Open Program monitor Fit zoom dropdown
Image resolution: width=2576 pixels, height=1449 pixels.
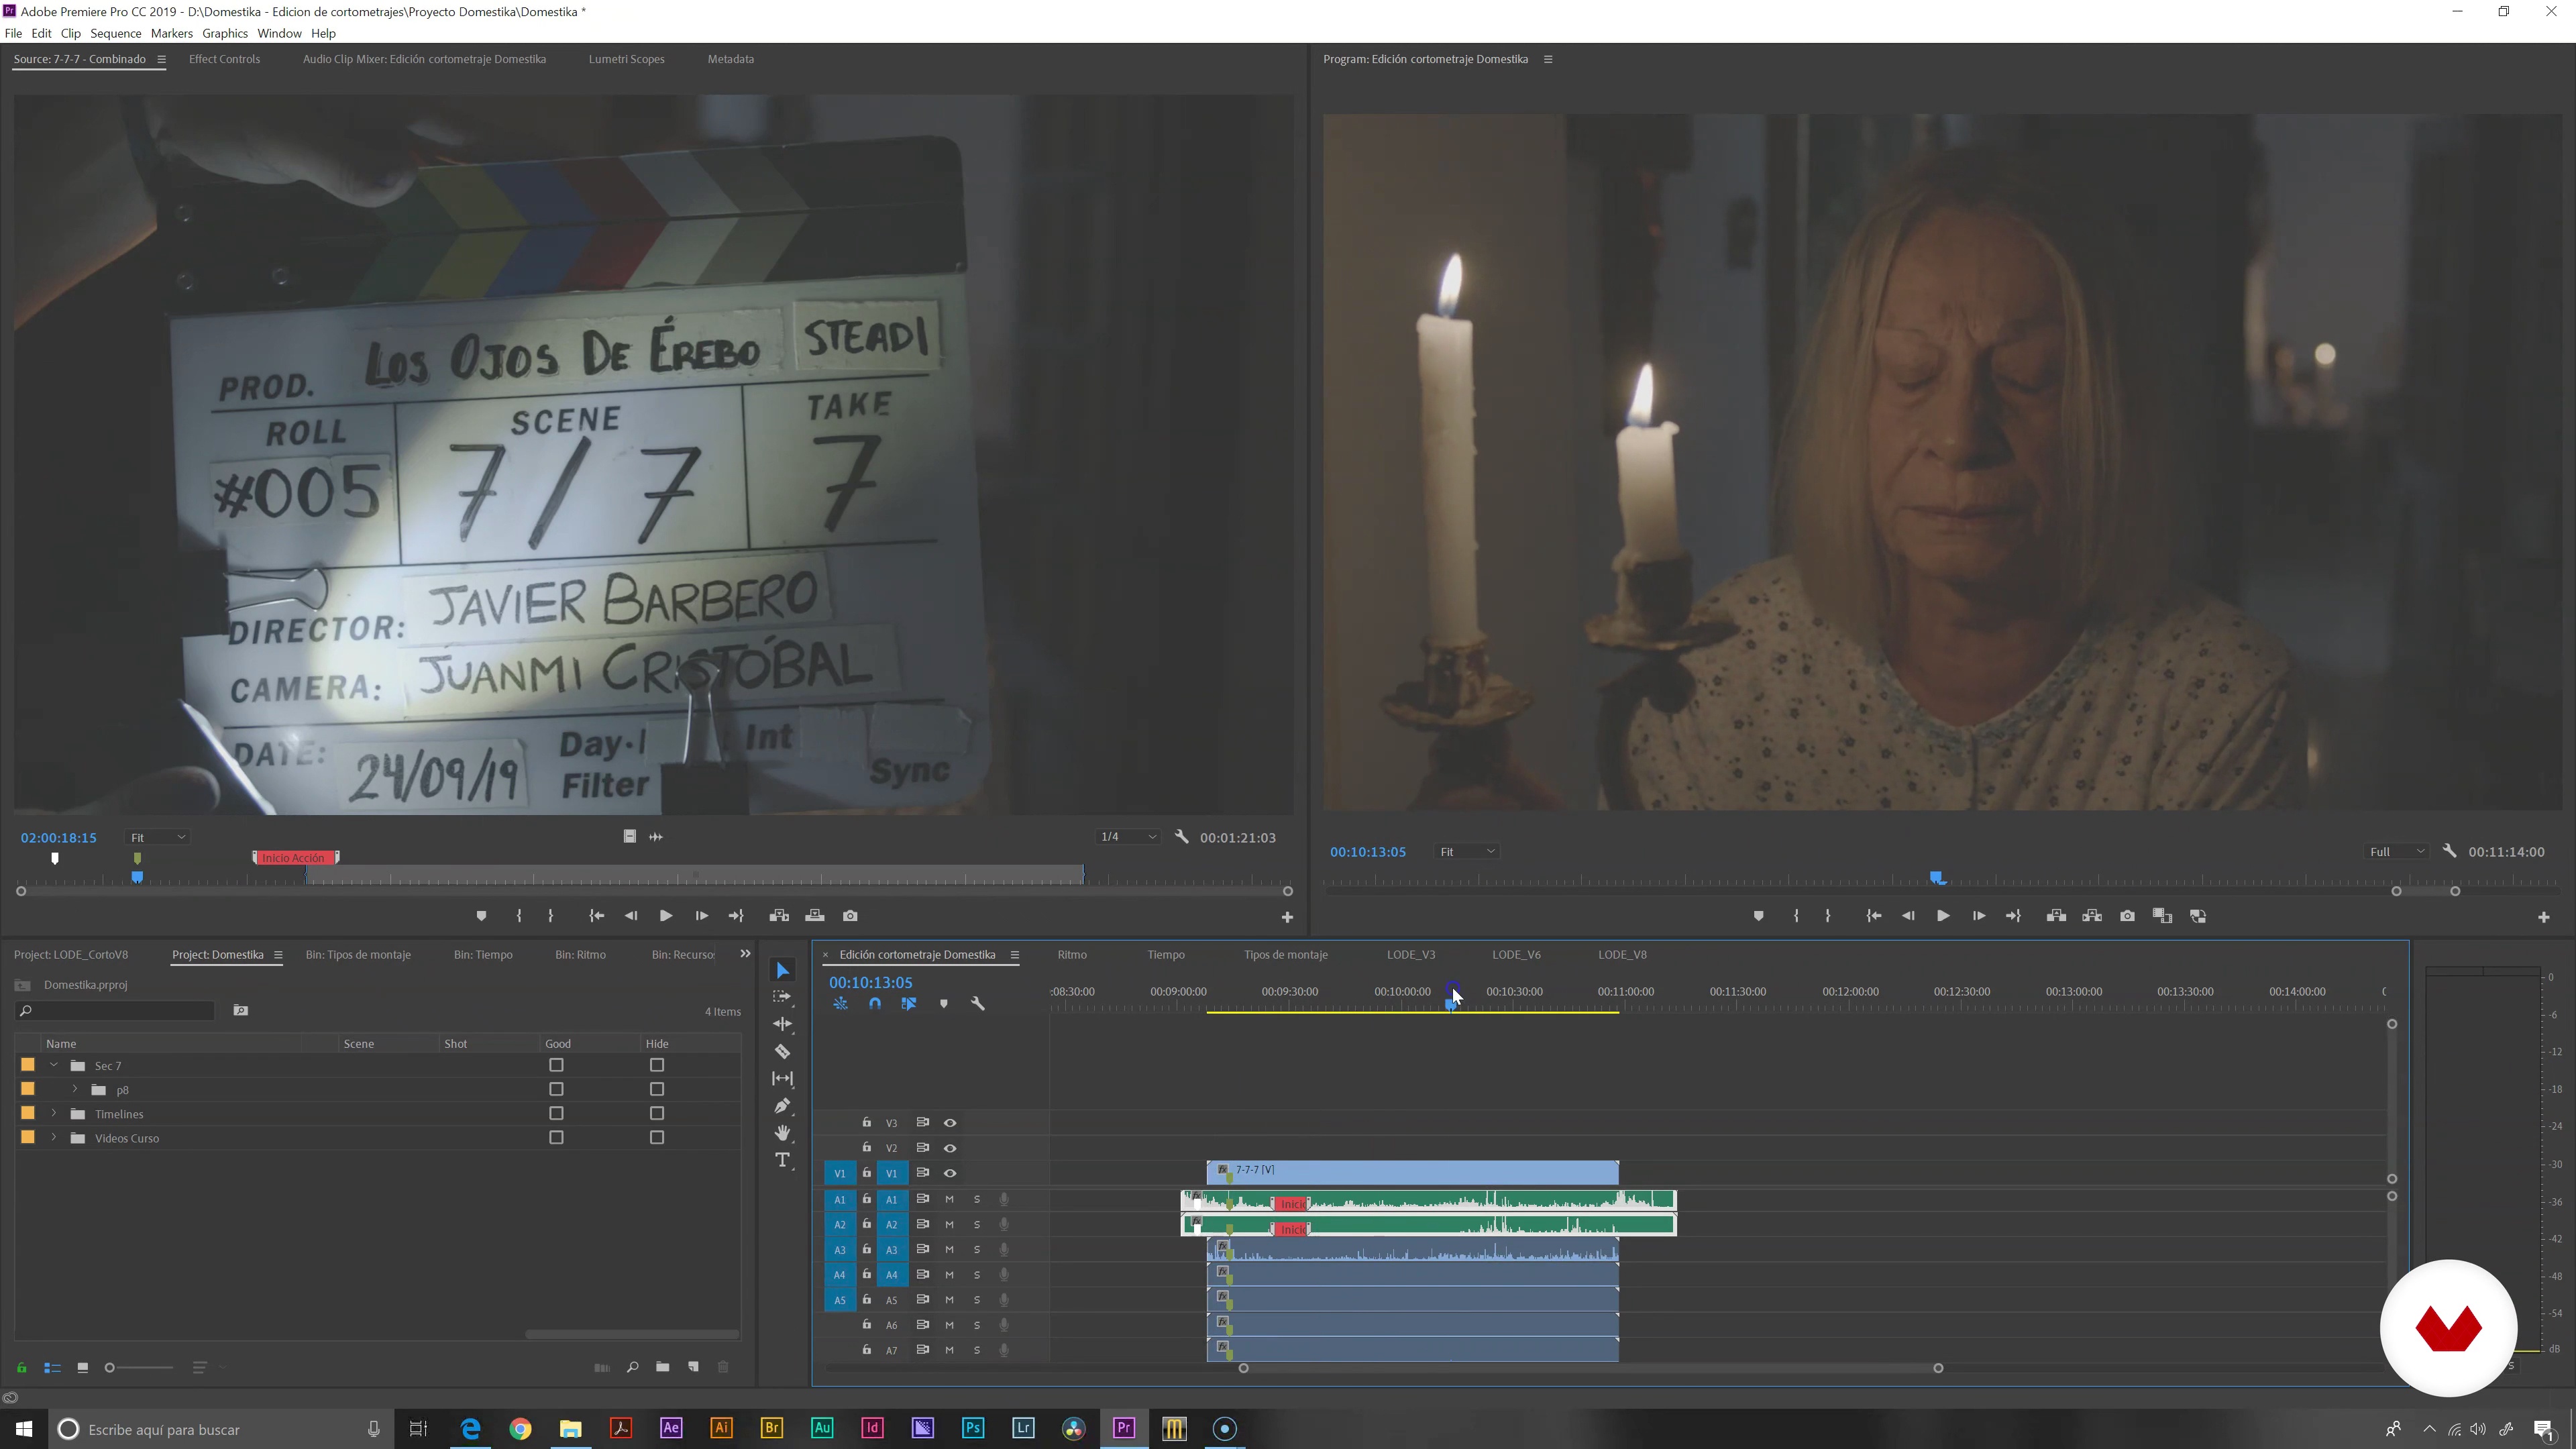[1467, 851]
